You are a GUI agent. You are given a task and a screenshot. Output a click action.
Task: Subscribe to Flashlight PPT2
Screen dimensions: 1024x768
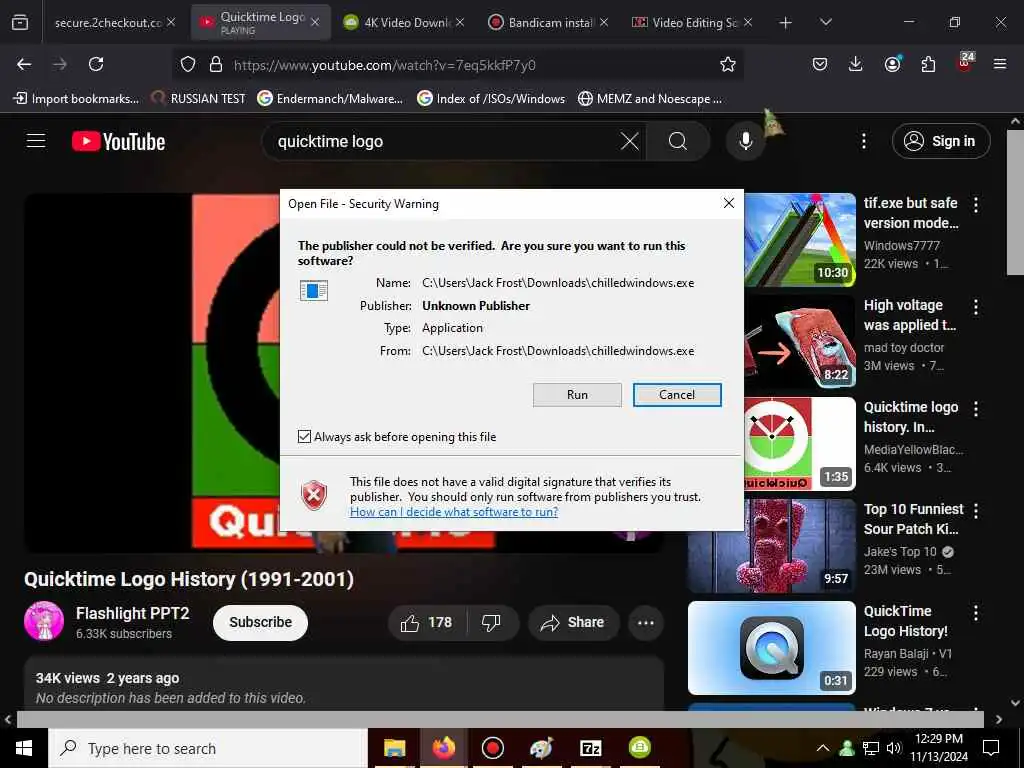[261, 622]
